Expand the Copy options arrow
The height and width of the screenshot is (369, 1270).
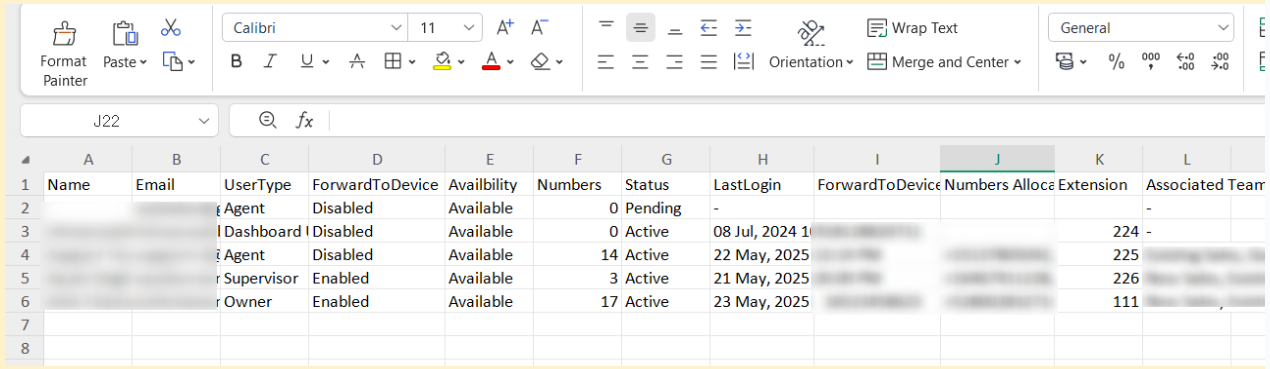pyautogui.click(x=191, y=62)
